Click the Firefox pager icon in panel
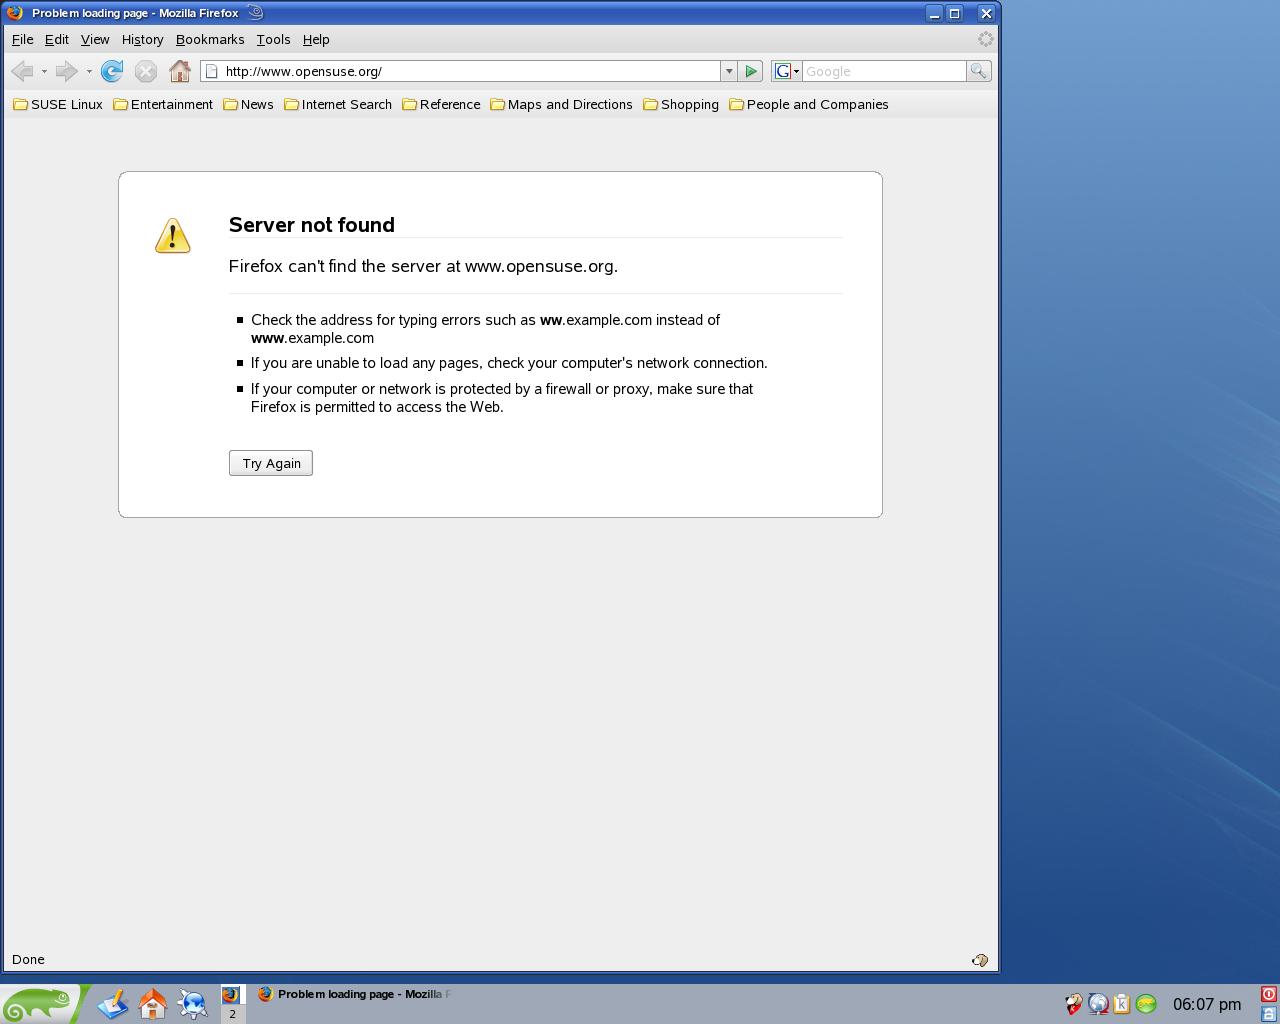Screen dimensions: 1280x1024 (x=232, y=995)
